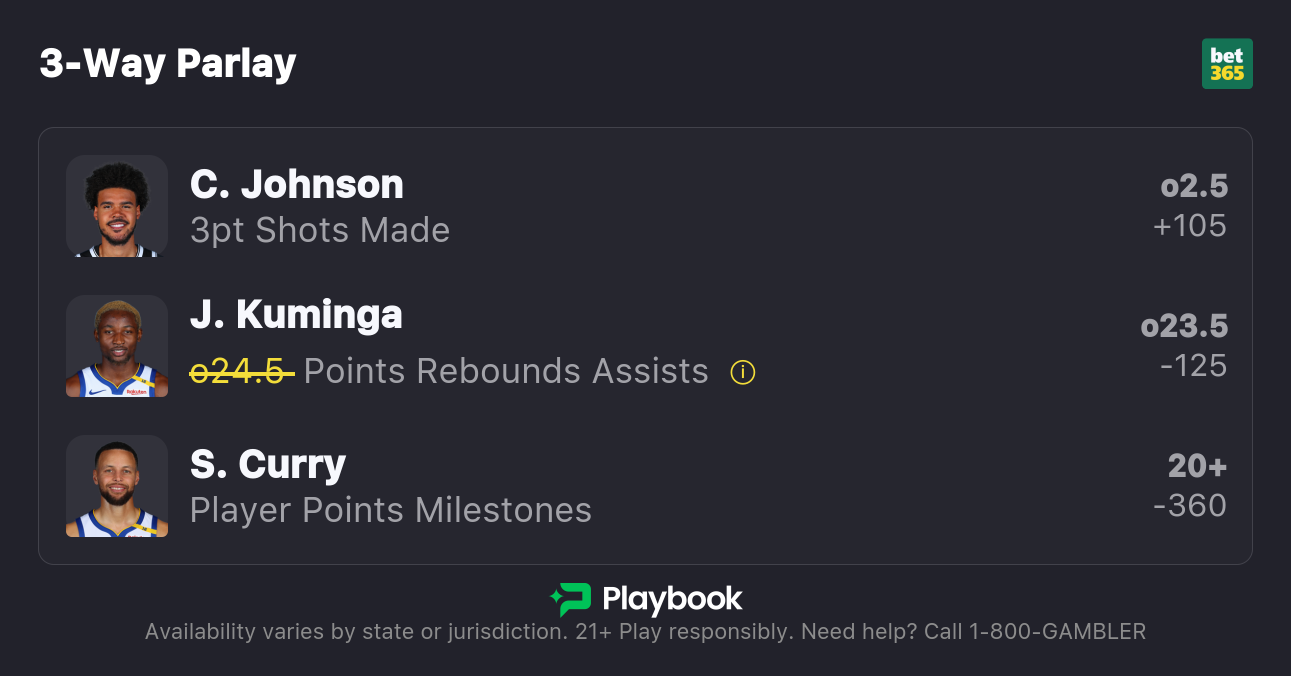Click the Playbook brand name text
The width and height of the screenshot is (1291, 676).
[x=672, y=600]
